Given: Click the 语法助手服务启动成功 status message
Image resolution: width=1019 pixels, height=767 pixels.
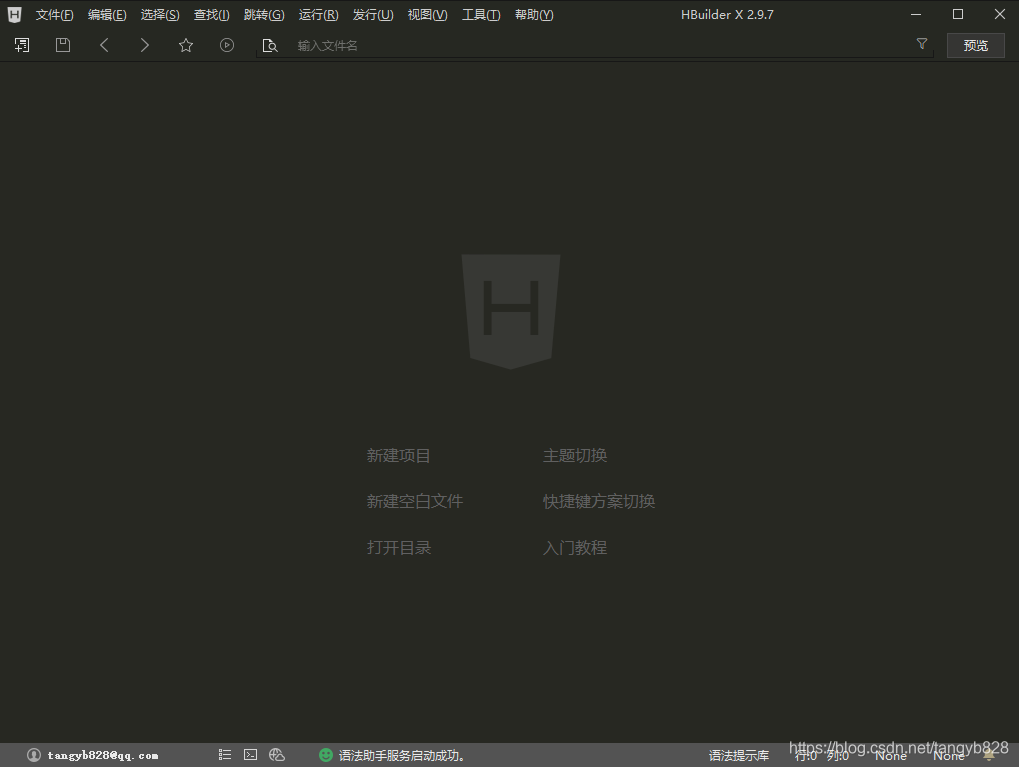Looking at the screenshot, I should (x=402, y=755).
